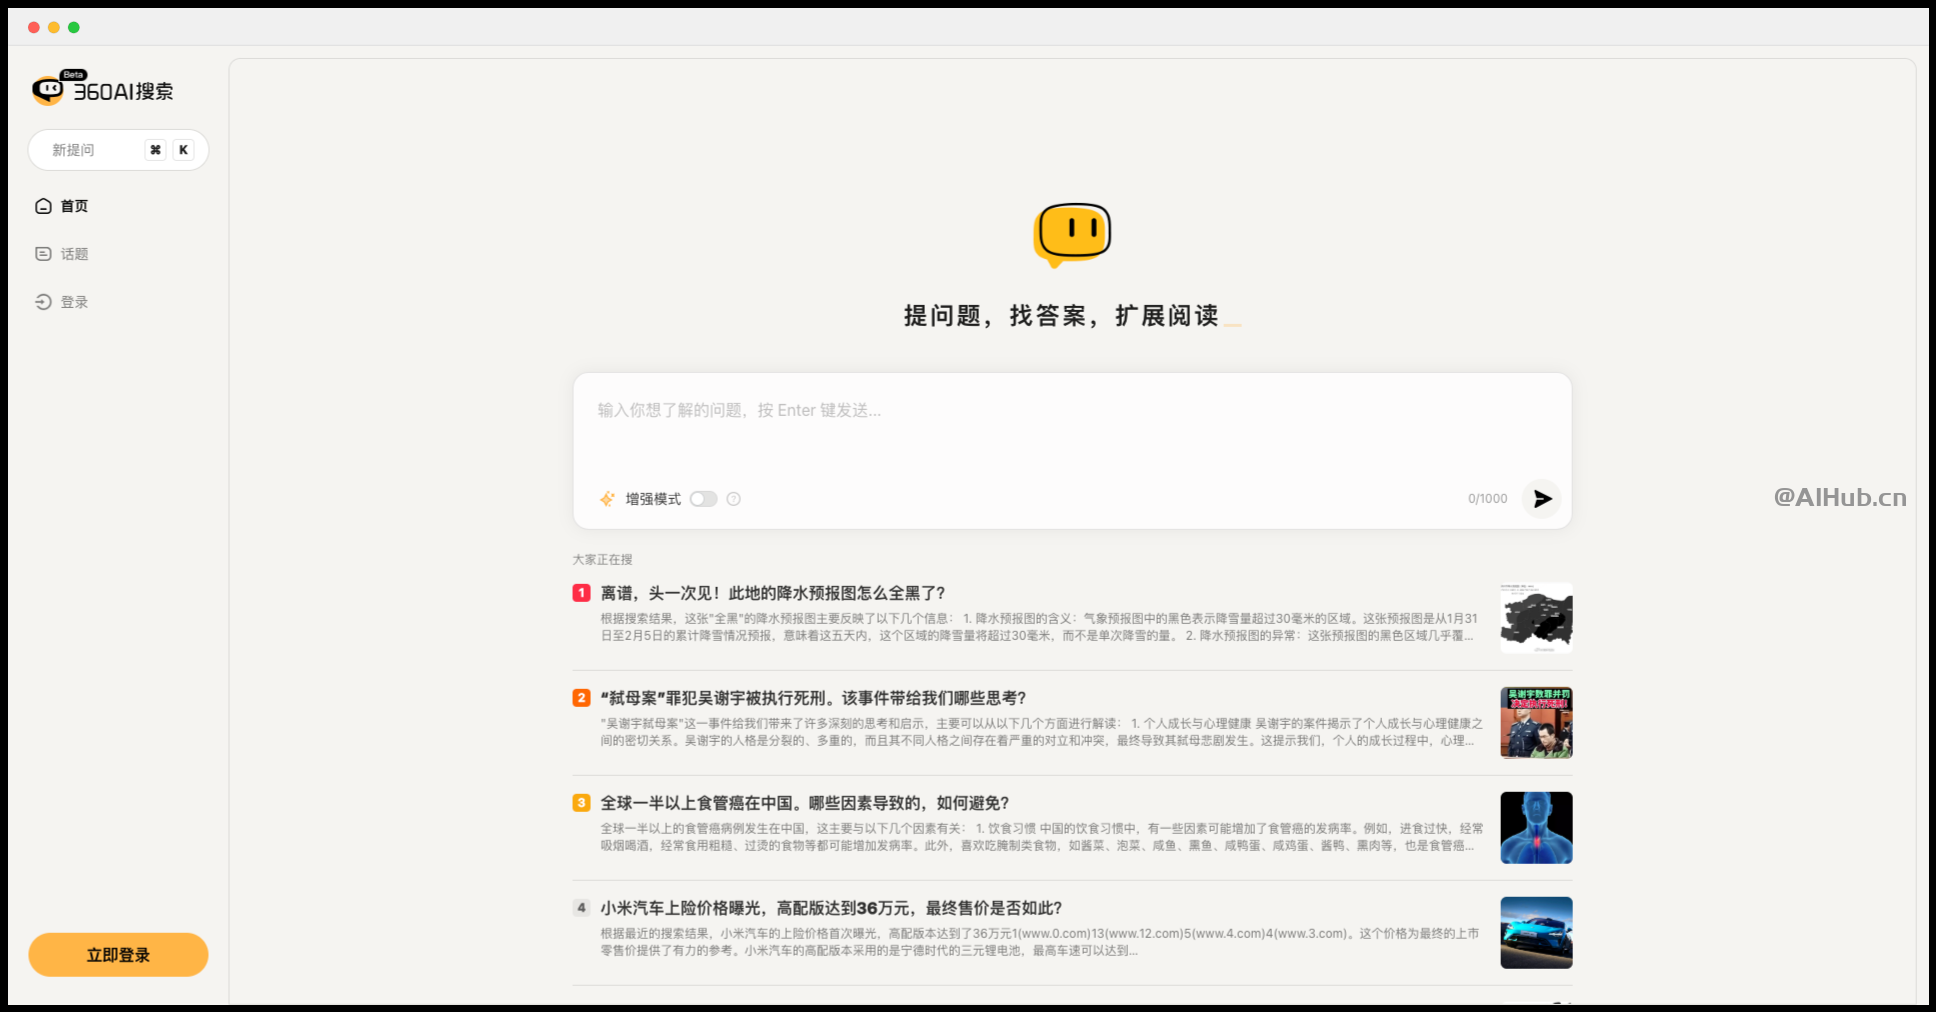
Task: Click the yellow mascot chat icon
Action: [1072, 235]
